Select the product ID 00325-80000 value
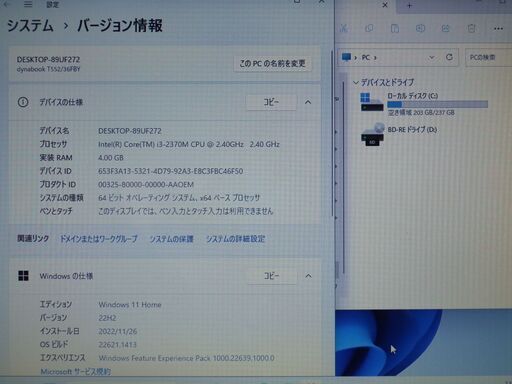512x384 pixels. pyautogui.click(x=146, y=184)
